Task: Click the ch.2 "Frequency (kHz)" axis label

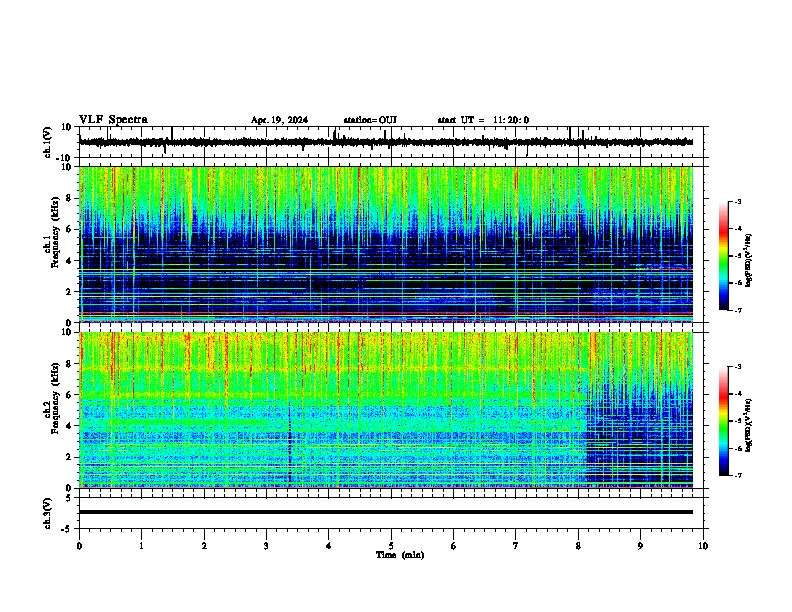Action: pos(55,398)
